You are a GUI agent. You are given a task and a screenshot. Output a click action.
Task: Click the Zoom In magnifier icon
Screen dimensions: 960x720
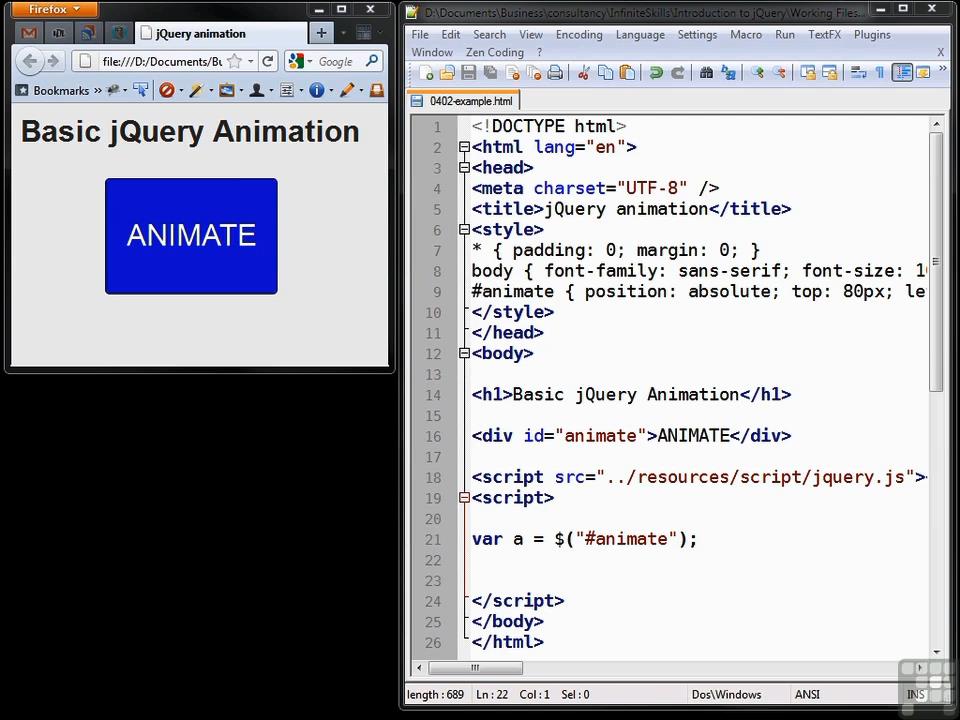click(x=757, y=73)
